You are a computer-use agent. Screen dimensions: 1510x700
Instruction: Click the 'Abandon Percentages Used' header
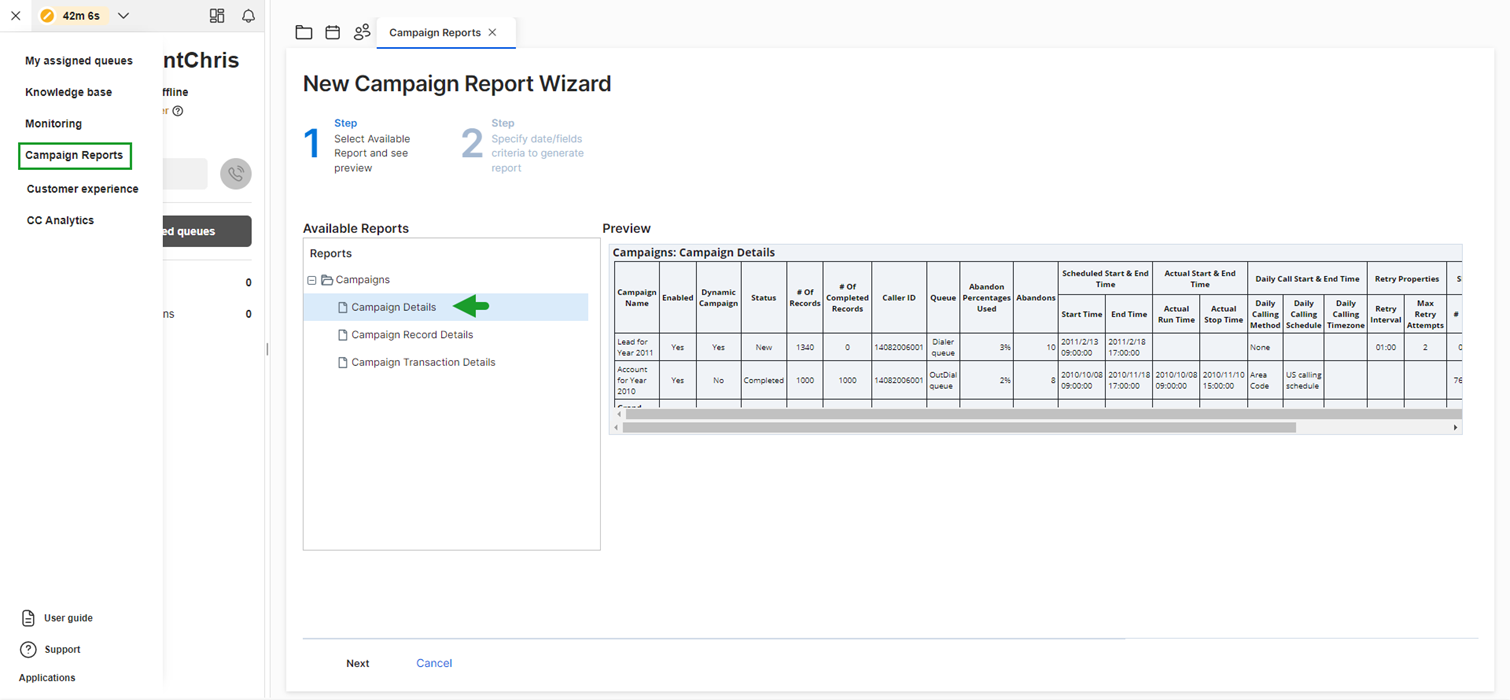coord(986,298)
